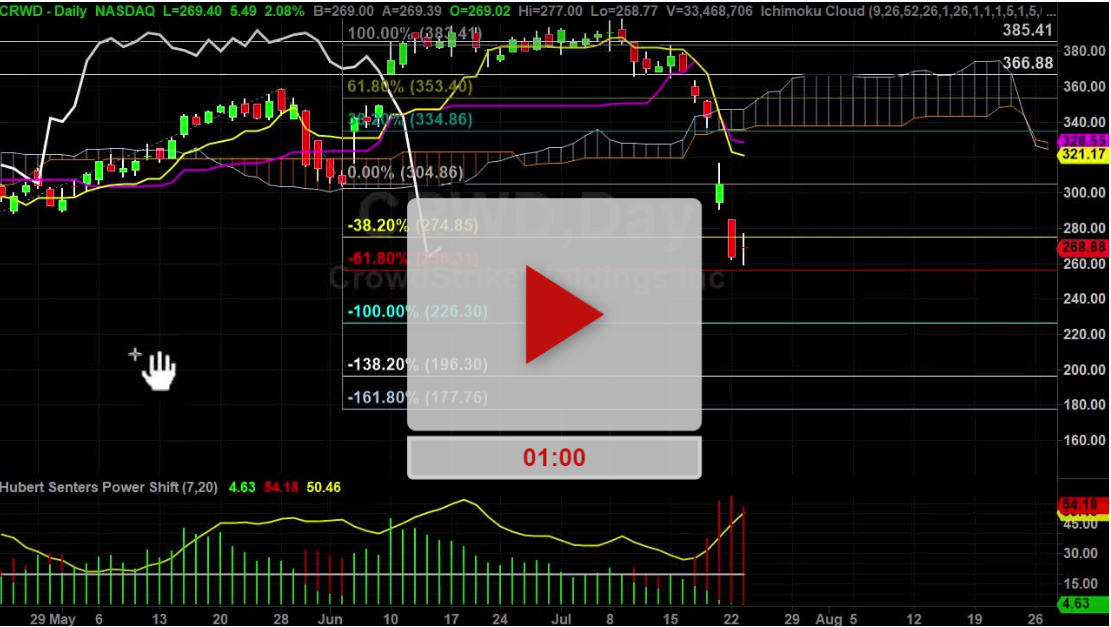
Task: Click the -100.00% (226.30) Fibonacci label
Action: pos(417,311)
